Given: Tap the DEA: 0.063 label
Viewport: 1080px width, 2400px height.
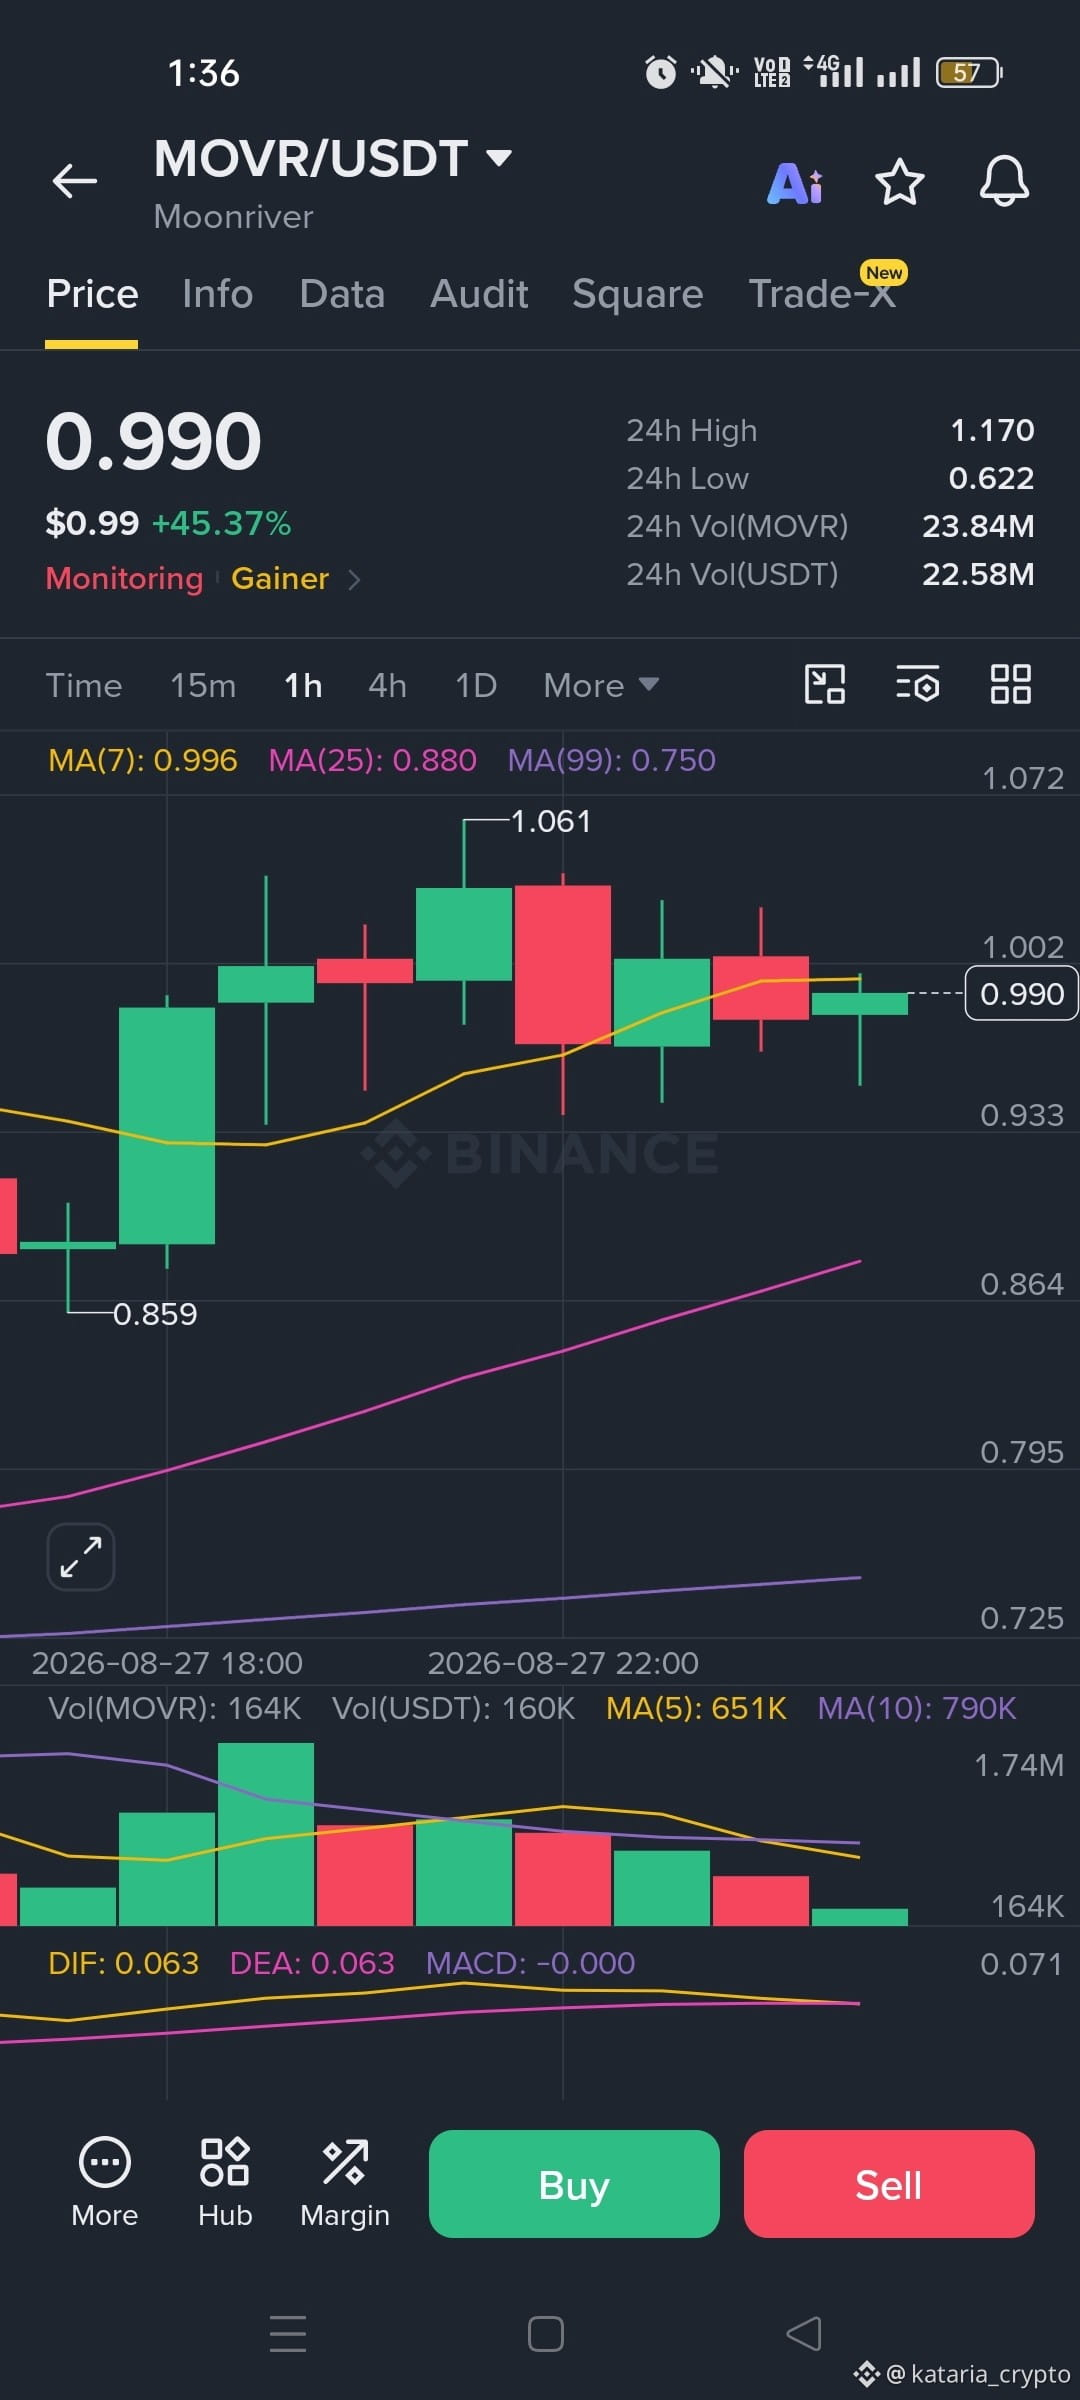Looking at the screenshot, I should click(312, 1963).
